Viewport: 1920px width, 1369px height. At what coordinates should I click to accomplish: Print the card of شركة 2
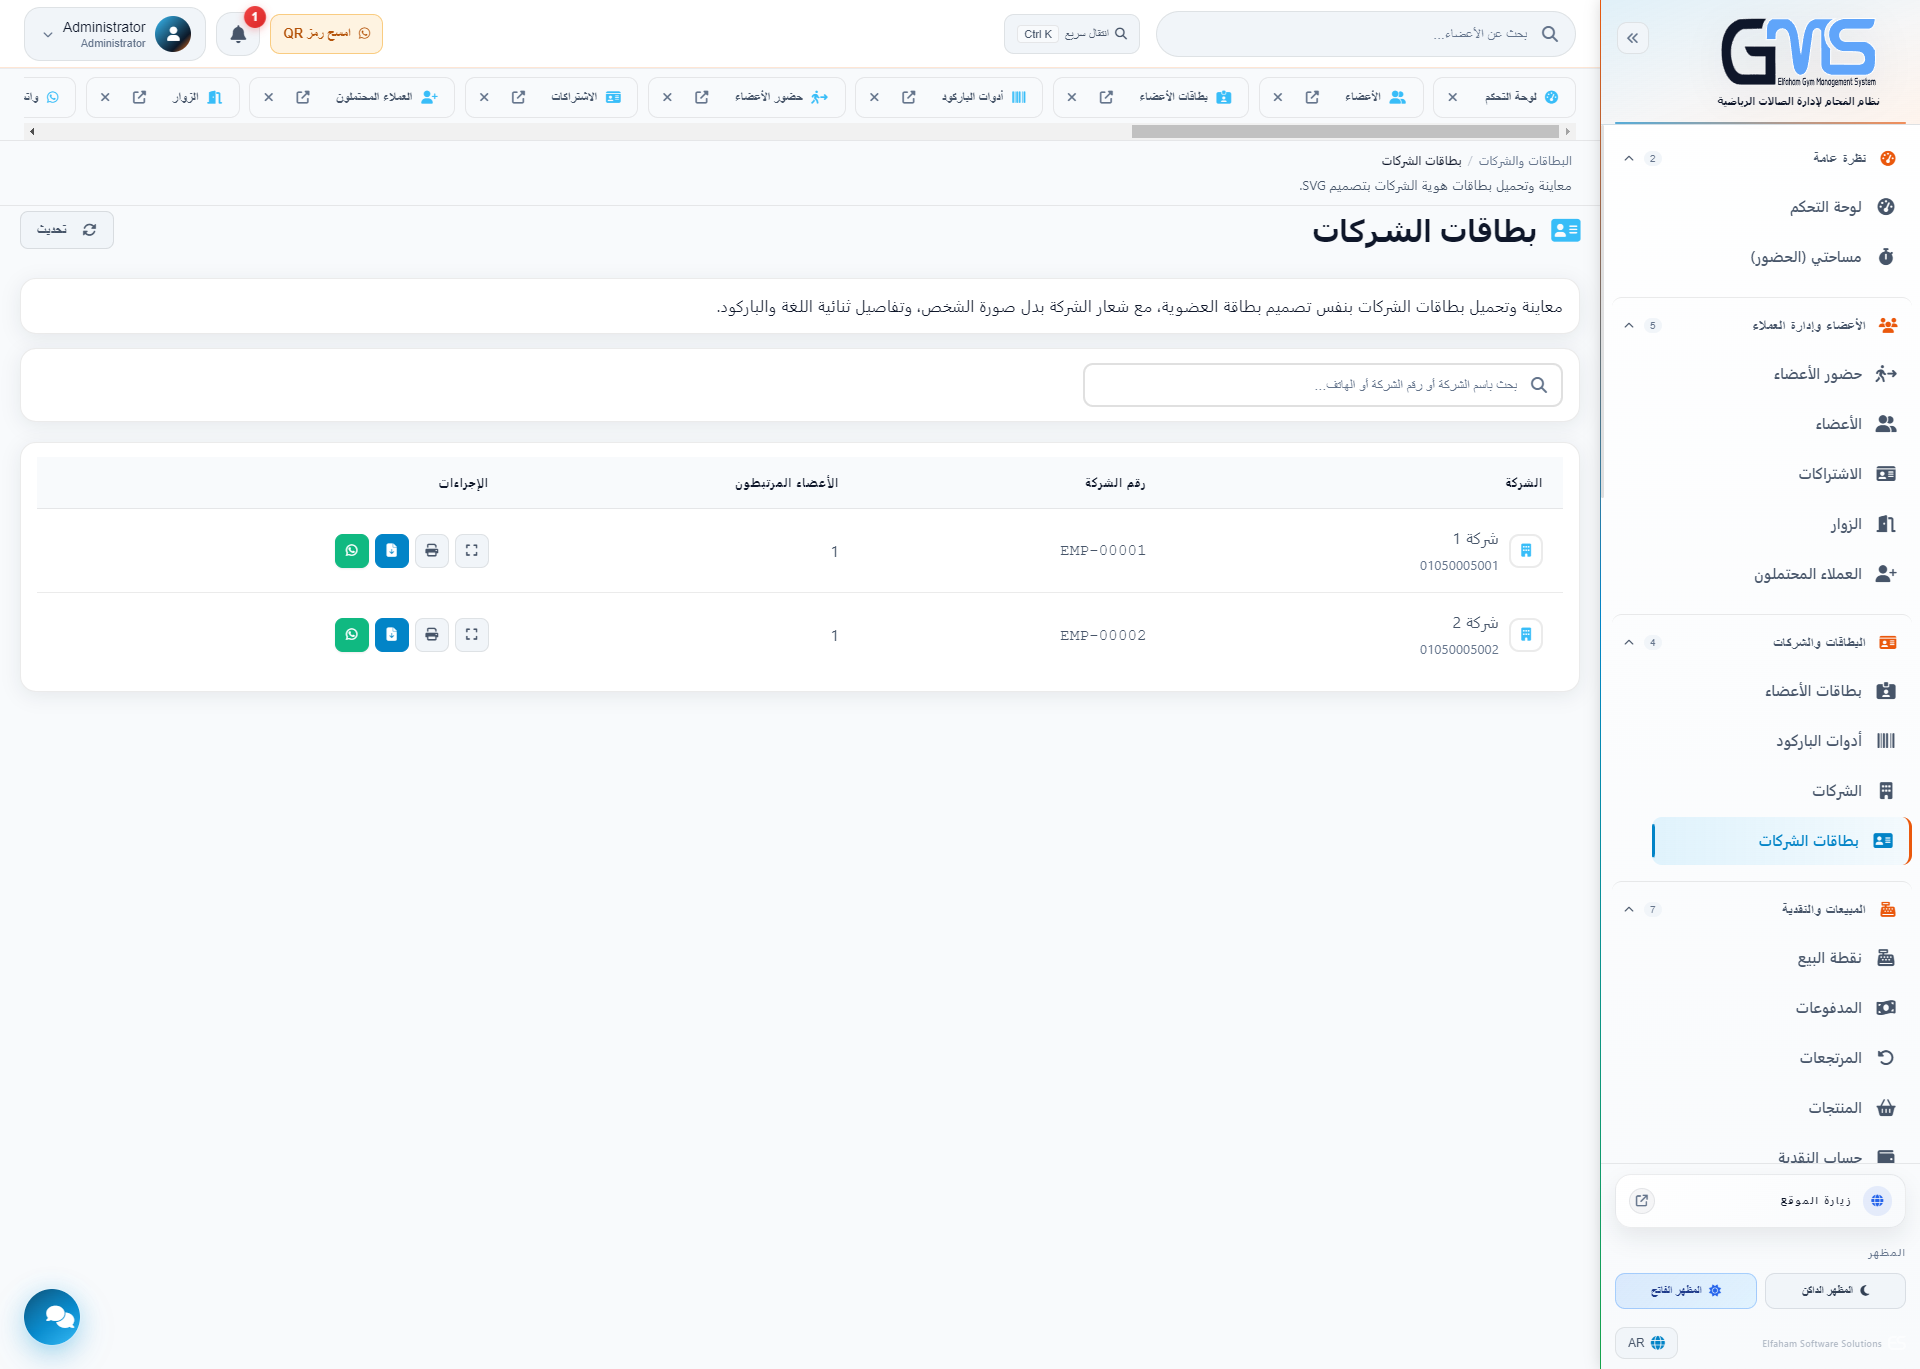coord(432,635)
